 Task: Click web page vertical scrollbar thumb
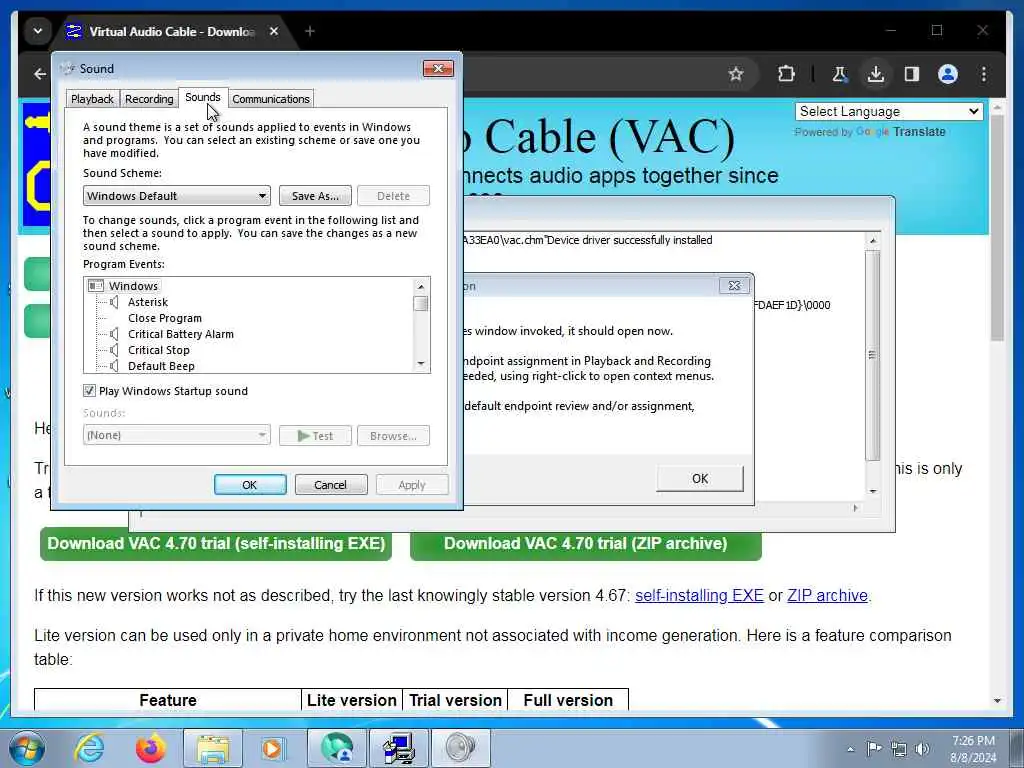997,227
